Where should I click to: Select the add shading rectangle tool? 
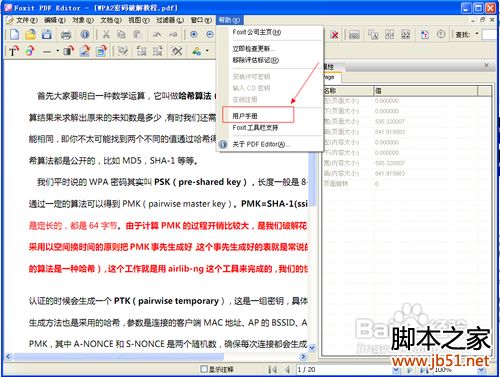coord(68,51)
